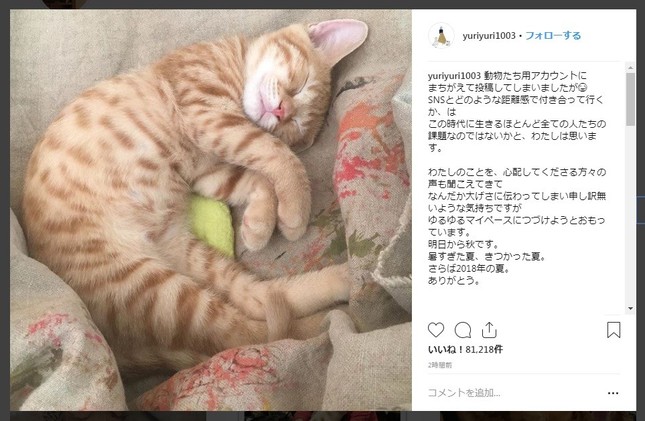This screenshot has height=421, width=645.
Task: Click the caption scrollbar down arrow
Action: tap(631, 308)
